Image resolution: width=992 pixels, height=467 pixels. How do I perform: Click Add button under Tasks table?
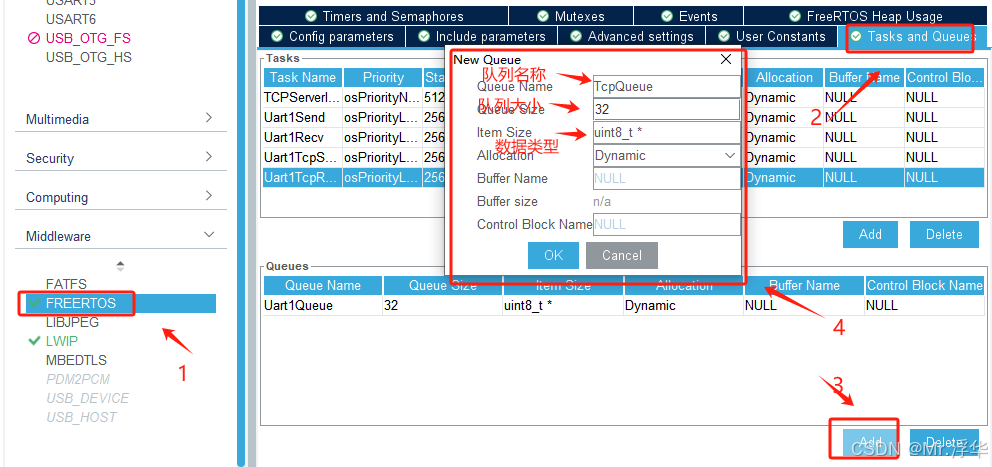pos(870,234)
